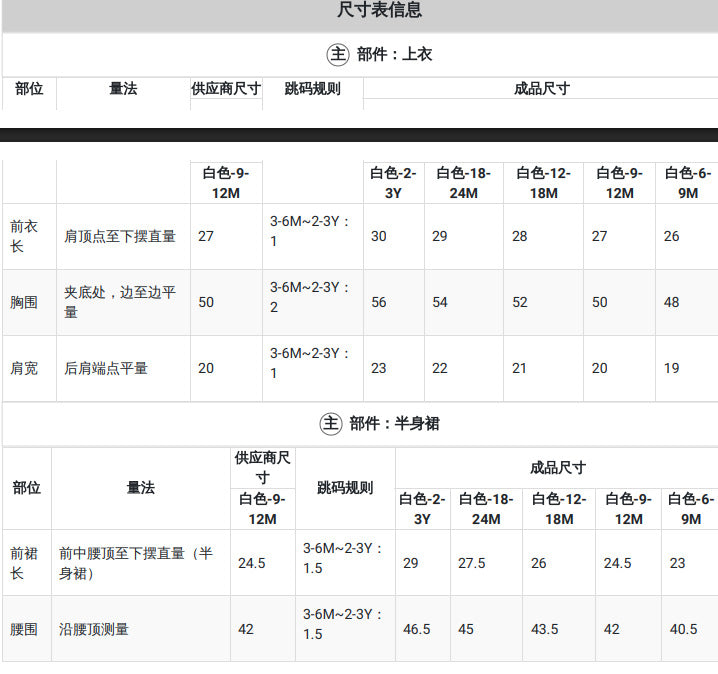The image size is (718, 674).
Task: Click 成品尺寸 header in the 半身裙 table
Action: (558, 467)
